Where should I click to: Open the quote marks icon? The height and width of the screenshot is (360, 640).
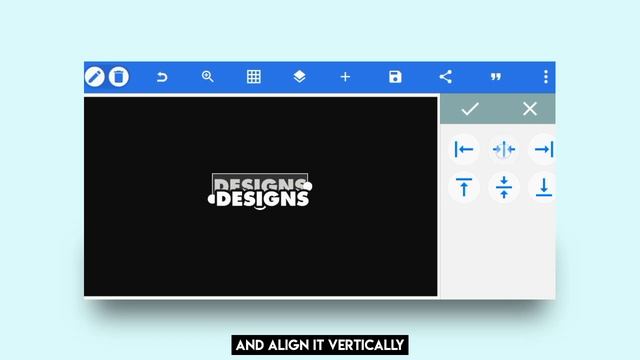(496, 77)
